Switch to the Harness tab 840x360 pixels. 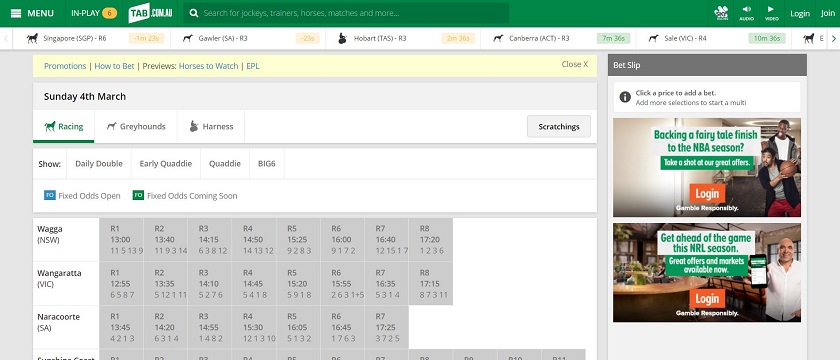211,126
